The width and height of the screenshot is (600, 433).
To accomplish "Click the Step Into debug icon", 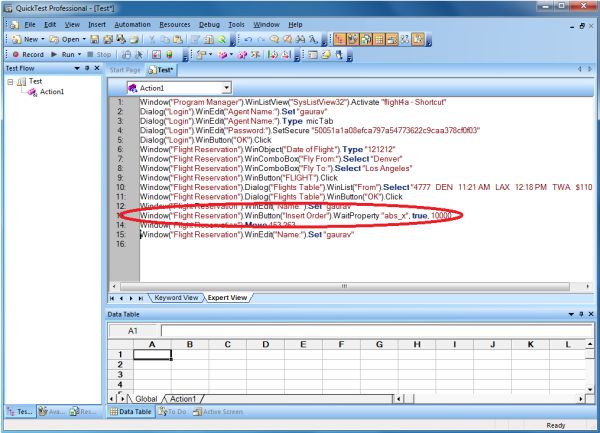I will [272, 55].
